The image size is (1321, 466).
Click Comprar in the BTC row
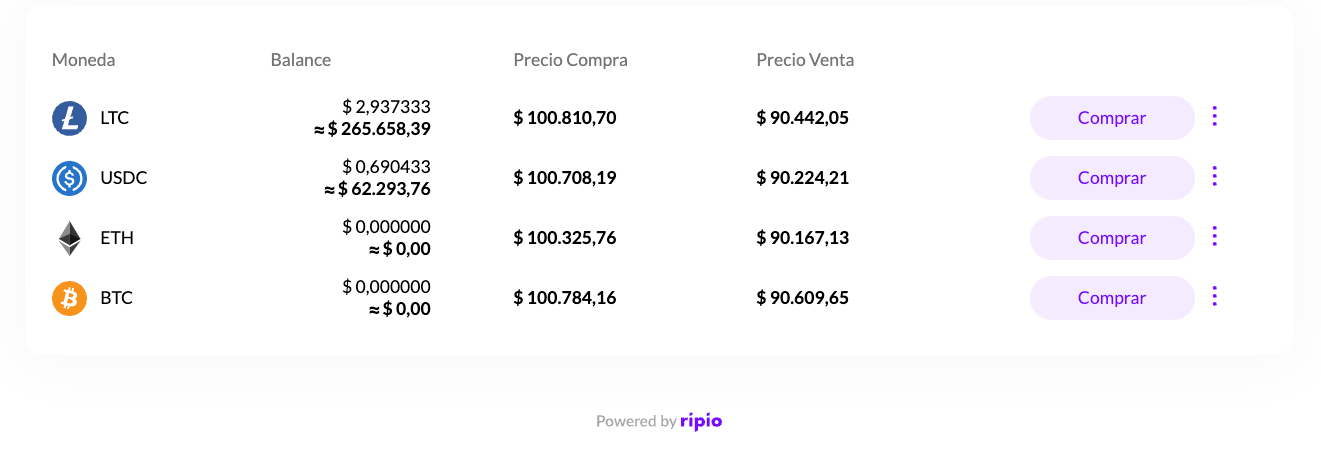[1112, 298]
